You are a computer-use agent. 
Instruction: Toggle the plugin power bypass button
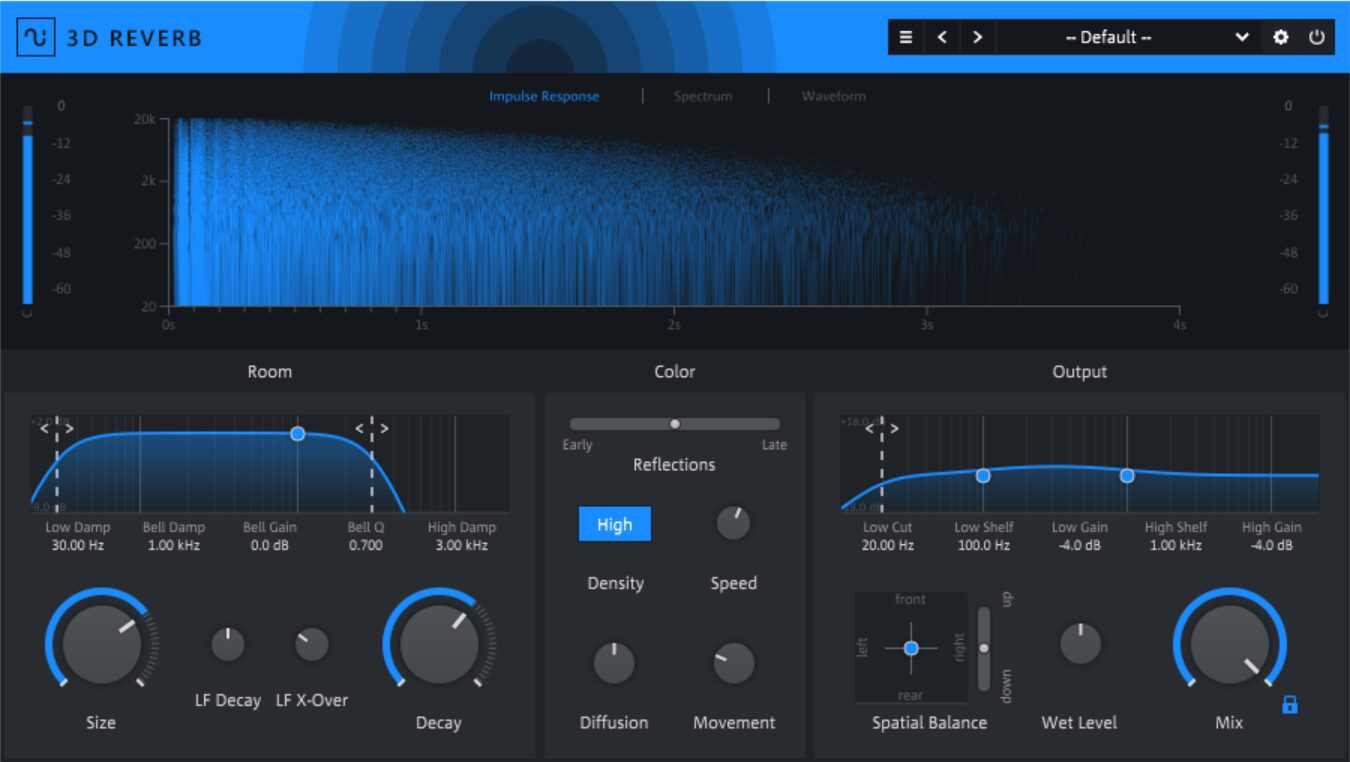click(1316, 37)
